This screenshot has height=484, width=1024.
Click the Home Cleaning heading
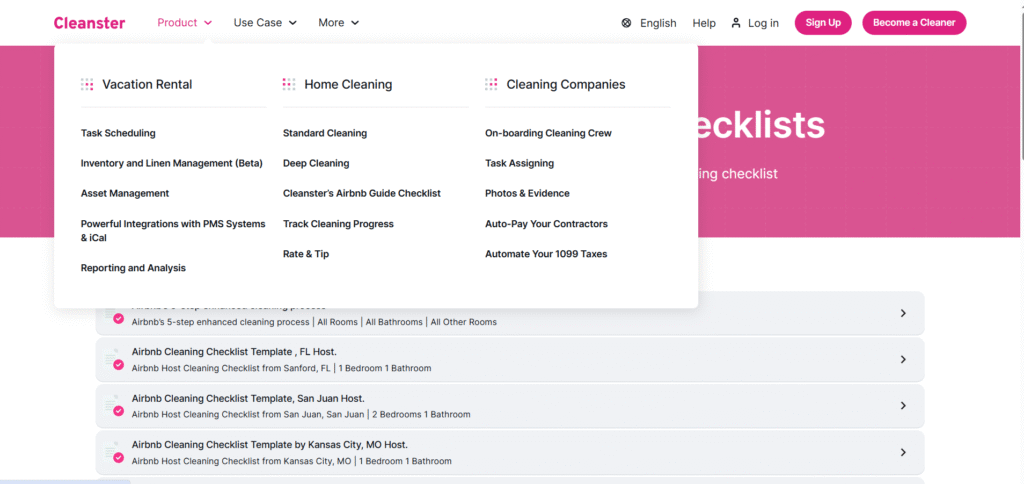pyautogui.click(x=348, y=84)
